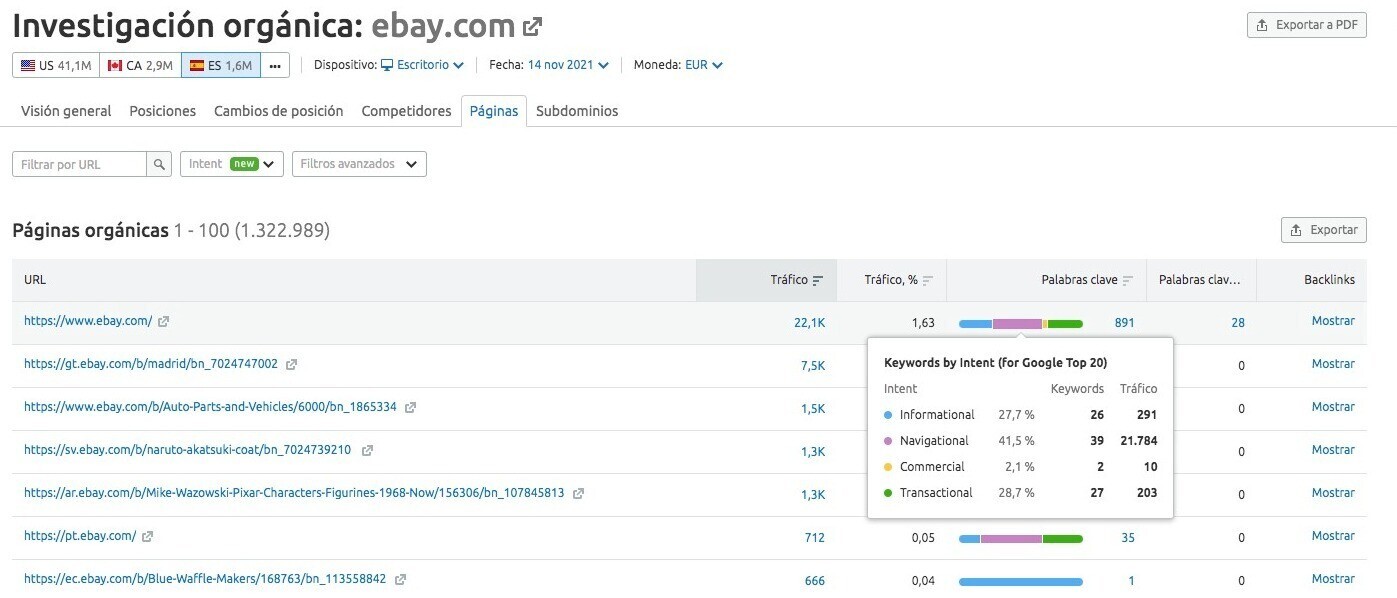
Task: Switch to the Competidores tab
Action: click(406, 111)
